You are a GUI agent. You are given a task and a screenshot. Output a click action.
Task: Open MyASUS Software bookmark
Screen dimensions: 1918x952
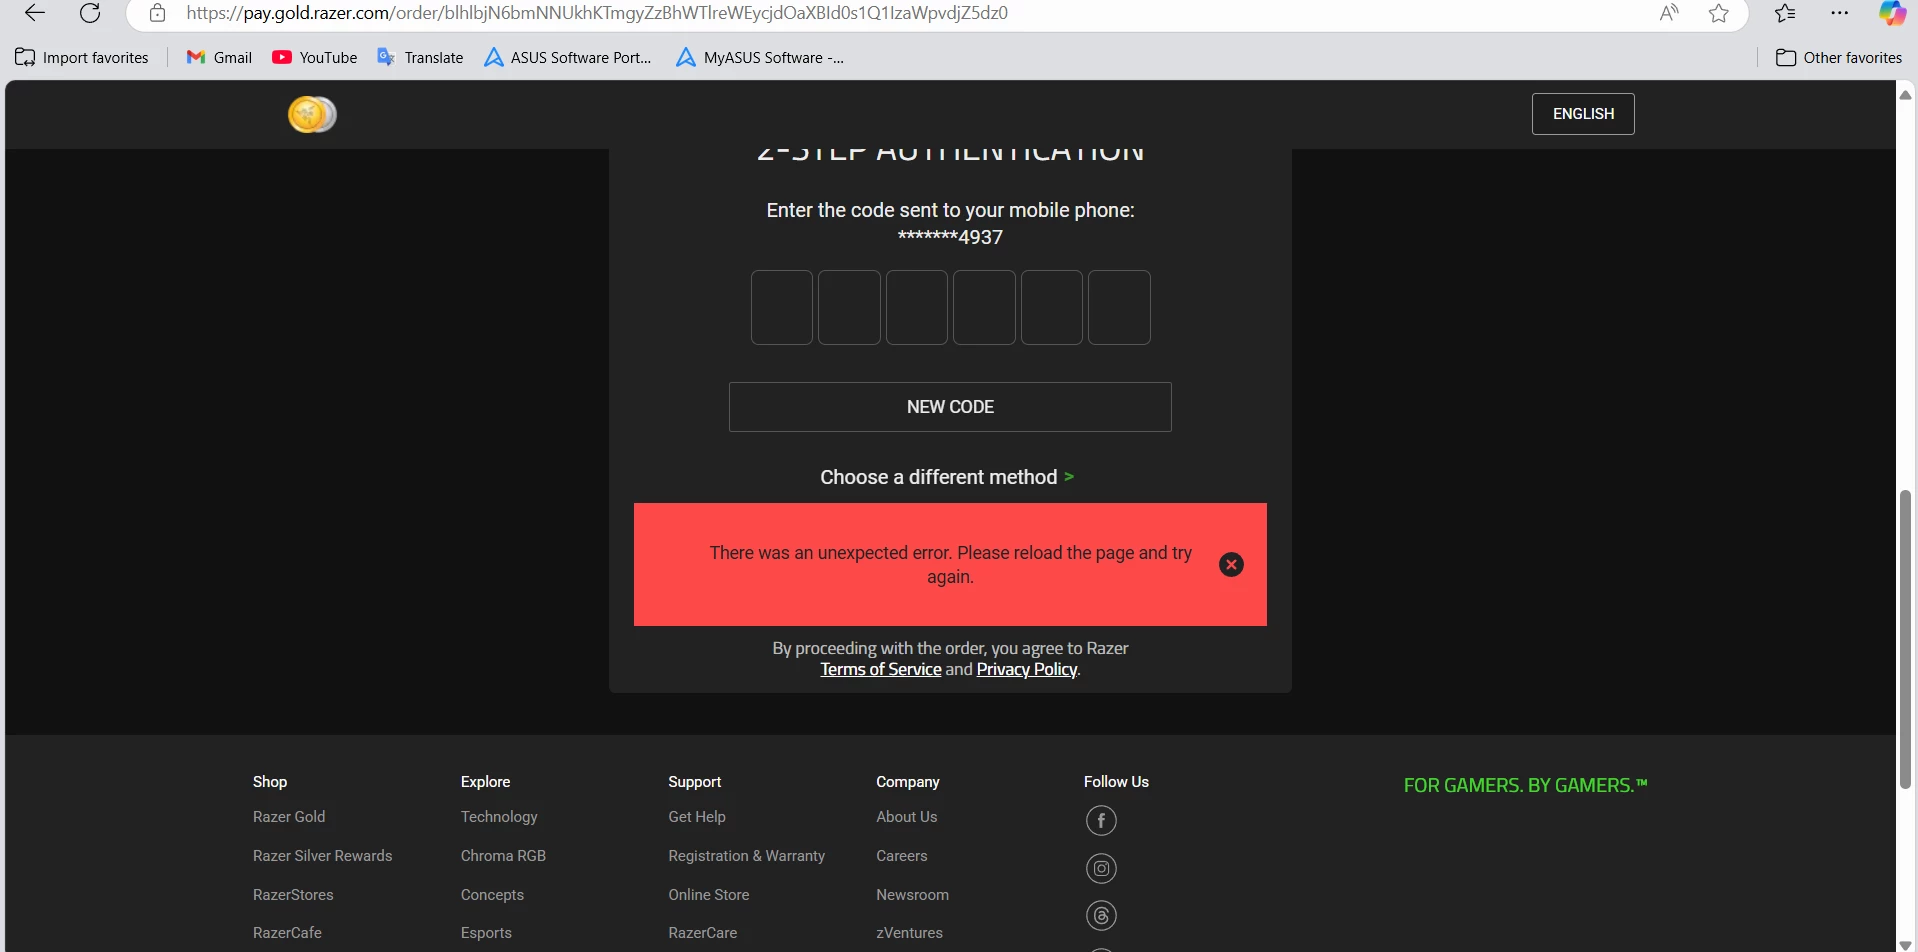[760, 58]
